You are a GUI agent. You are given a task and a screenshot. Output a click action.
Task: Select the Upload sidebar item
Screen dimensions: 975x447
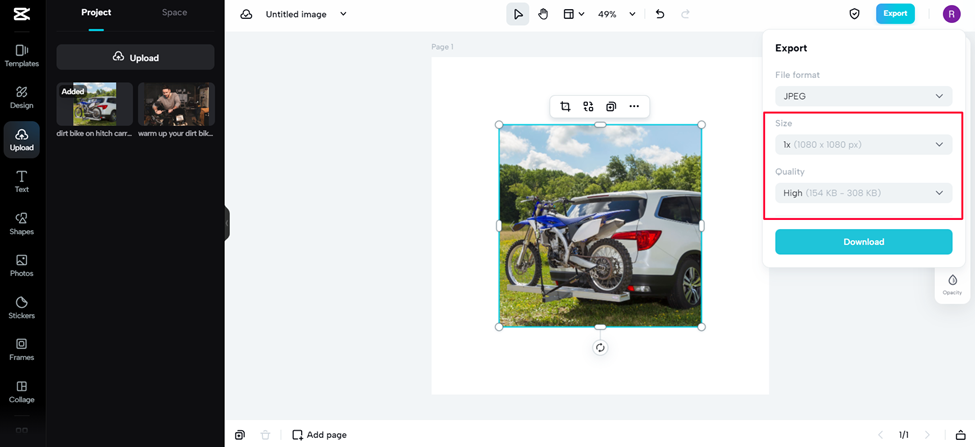[22, 140]
